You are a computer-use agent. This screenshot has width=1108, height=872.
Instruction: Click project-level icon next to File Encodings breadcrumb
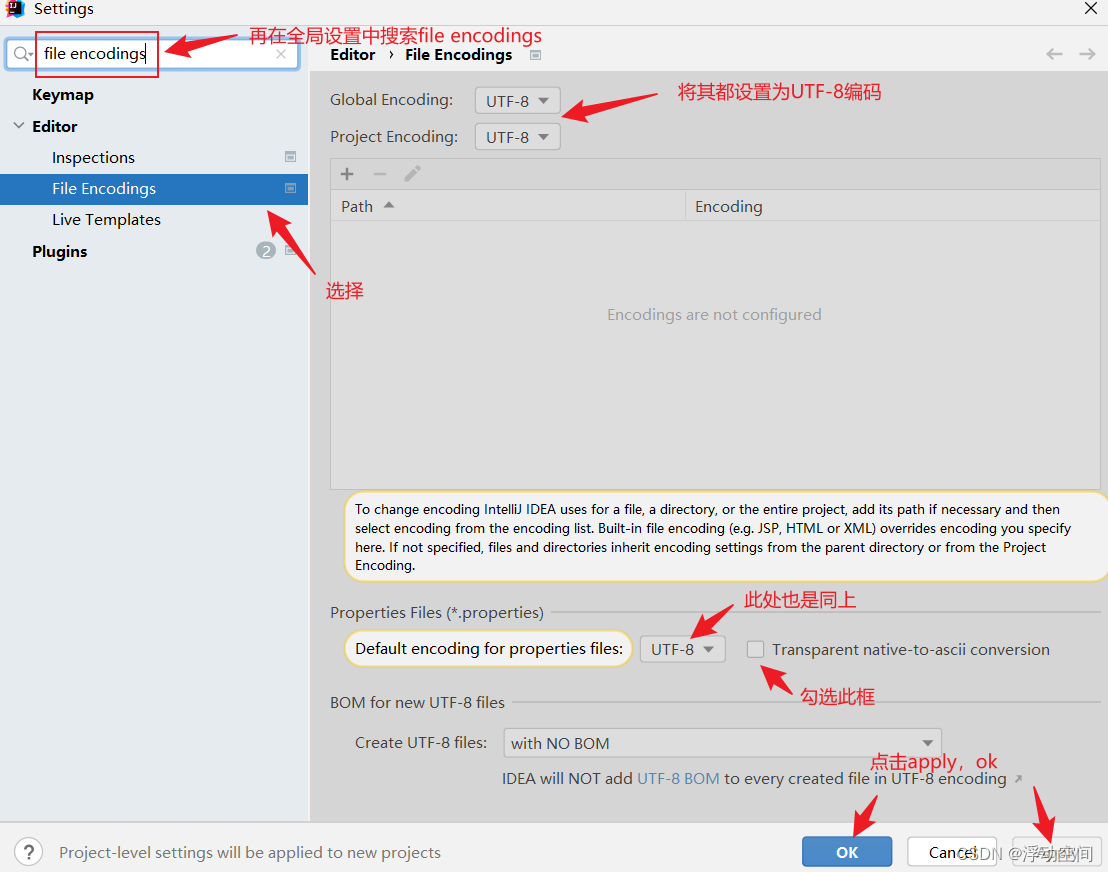click(x=536, y=55)
